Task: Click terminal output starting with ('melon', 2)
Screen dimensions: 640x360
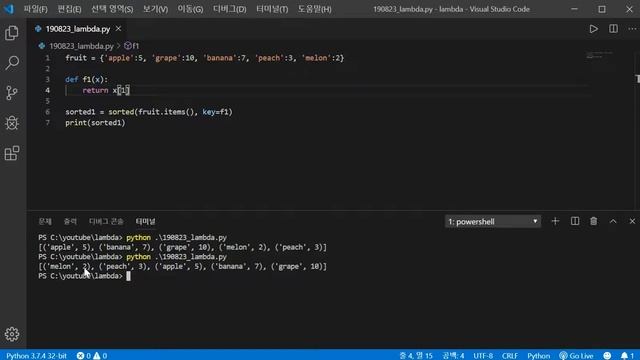Action: tap(182, 267)
